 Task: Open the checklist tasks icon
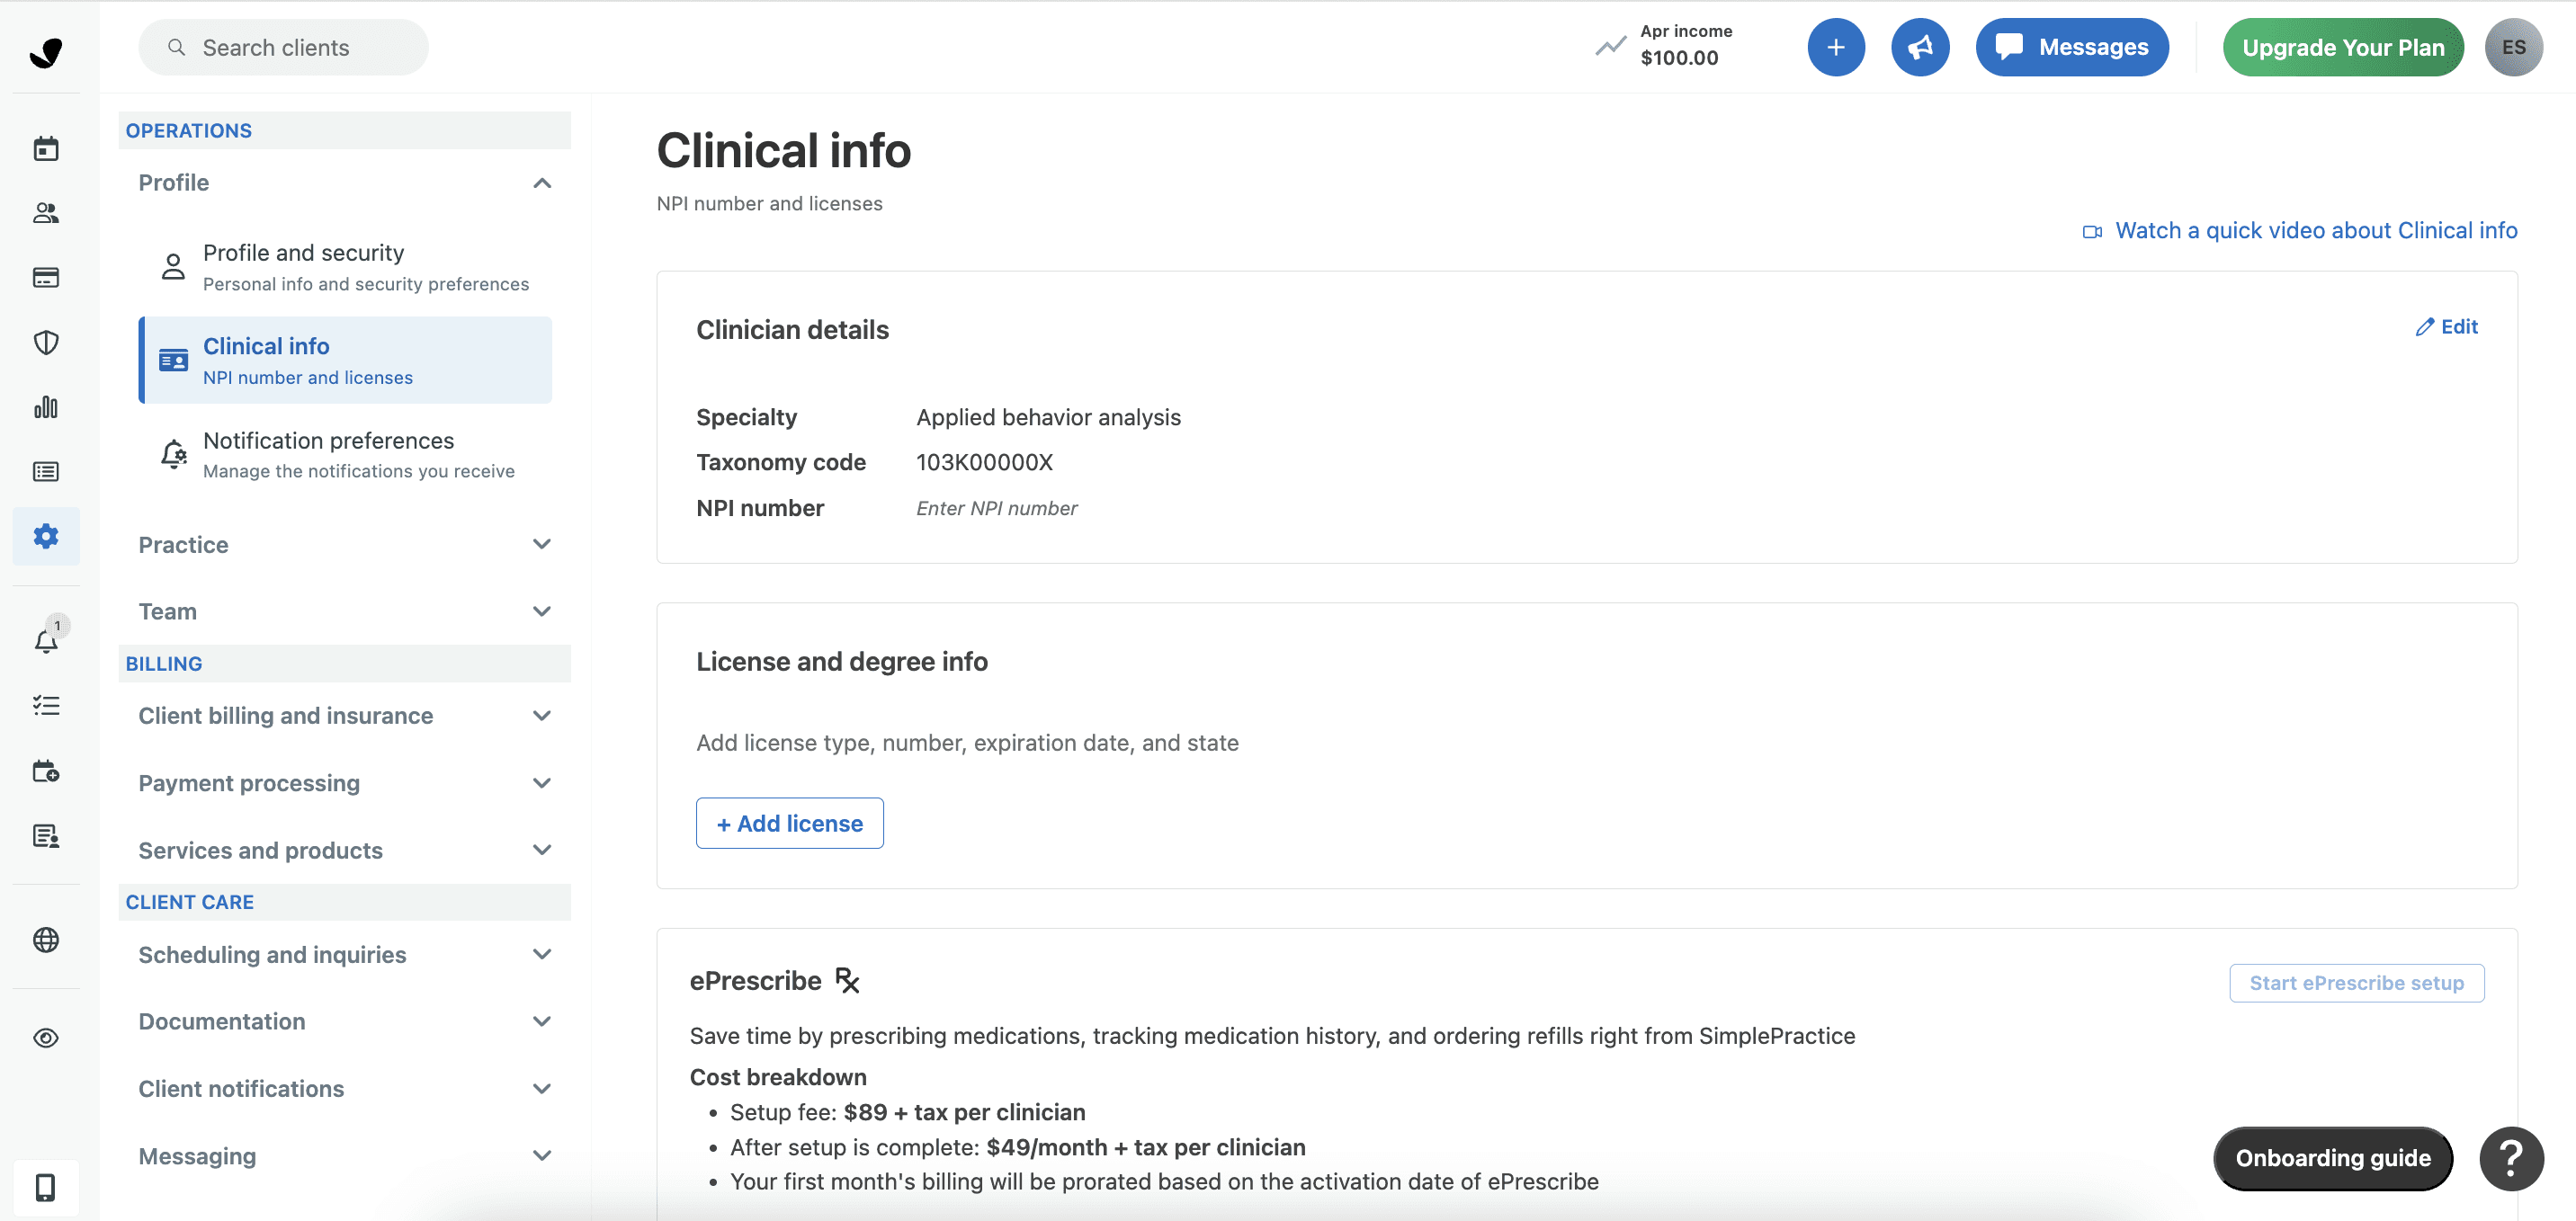46,706
